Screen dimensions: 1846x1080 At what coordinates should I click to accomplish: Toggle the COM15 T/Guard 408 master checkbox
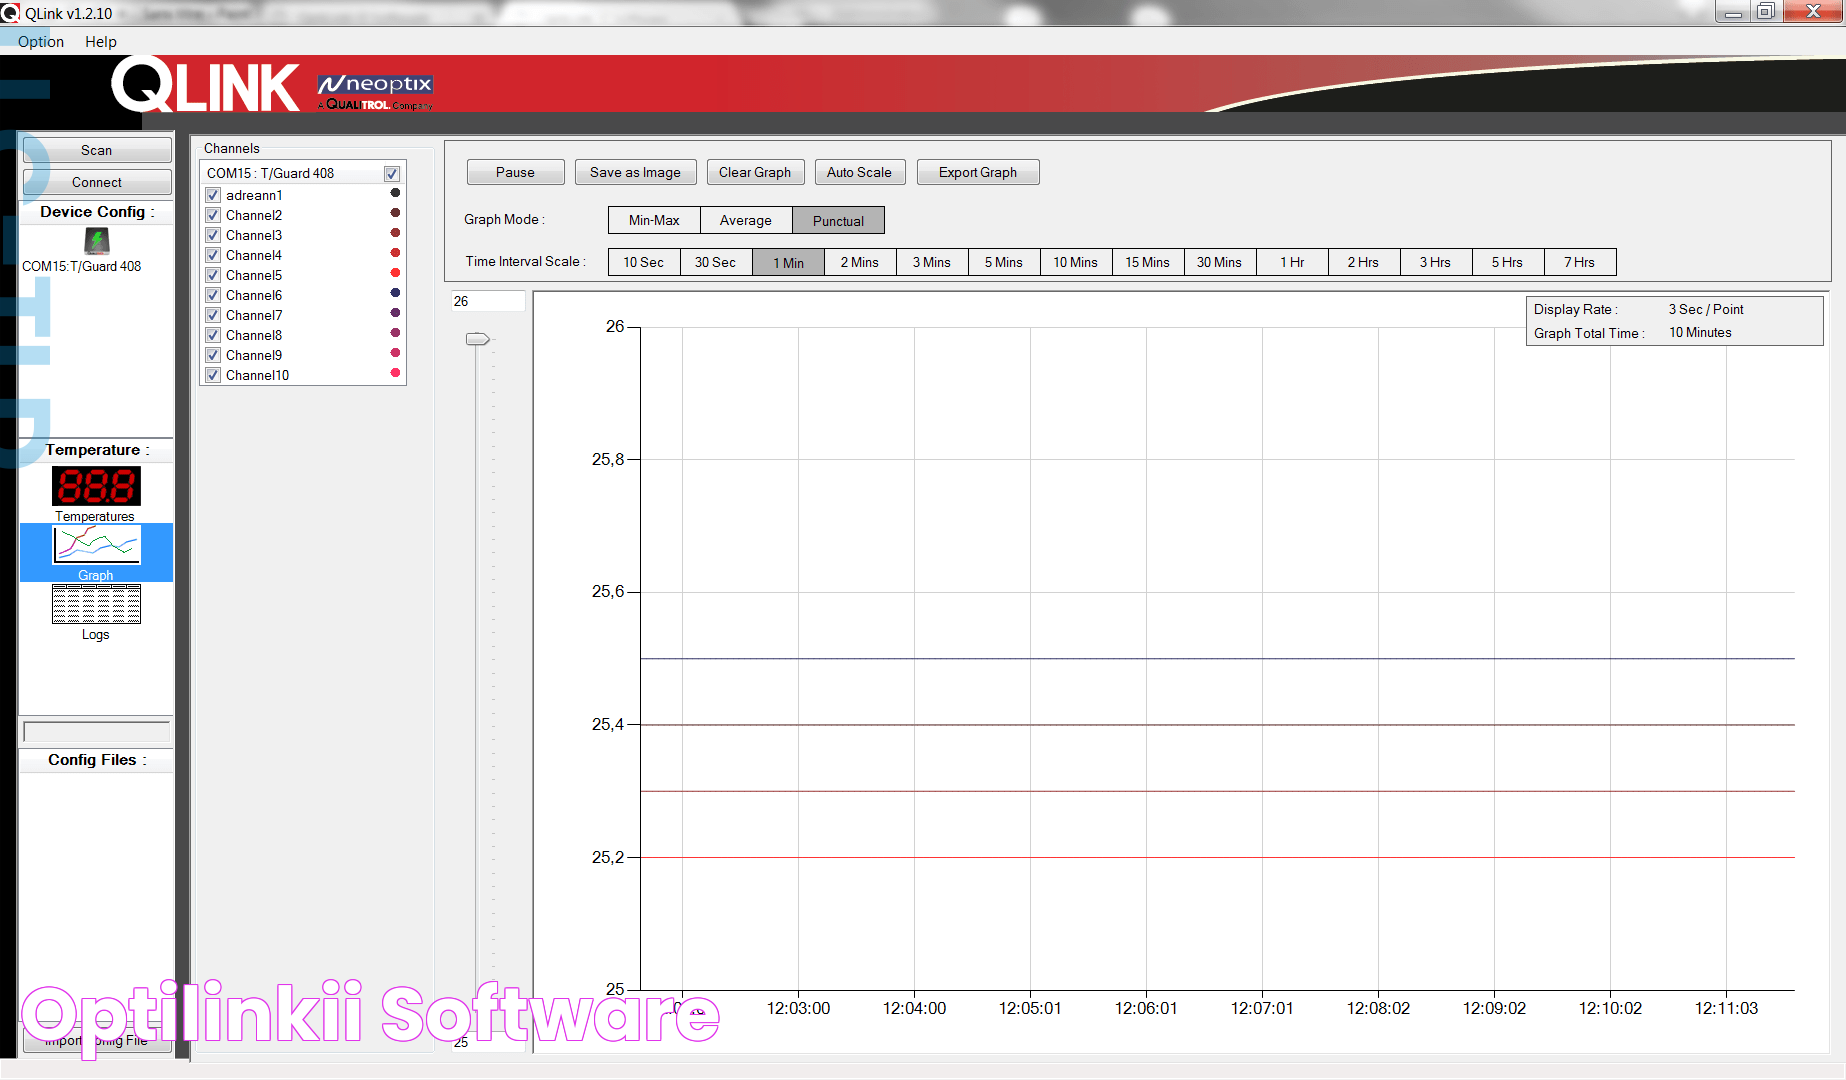(392, 174)
